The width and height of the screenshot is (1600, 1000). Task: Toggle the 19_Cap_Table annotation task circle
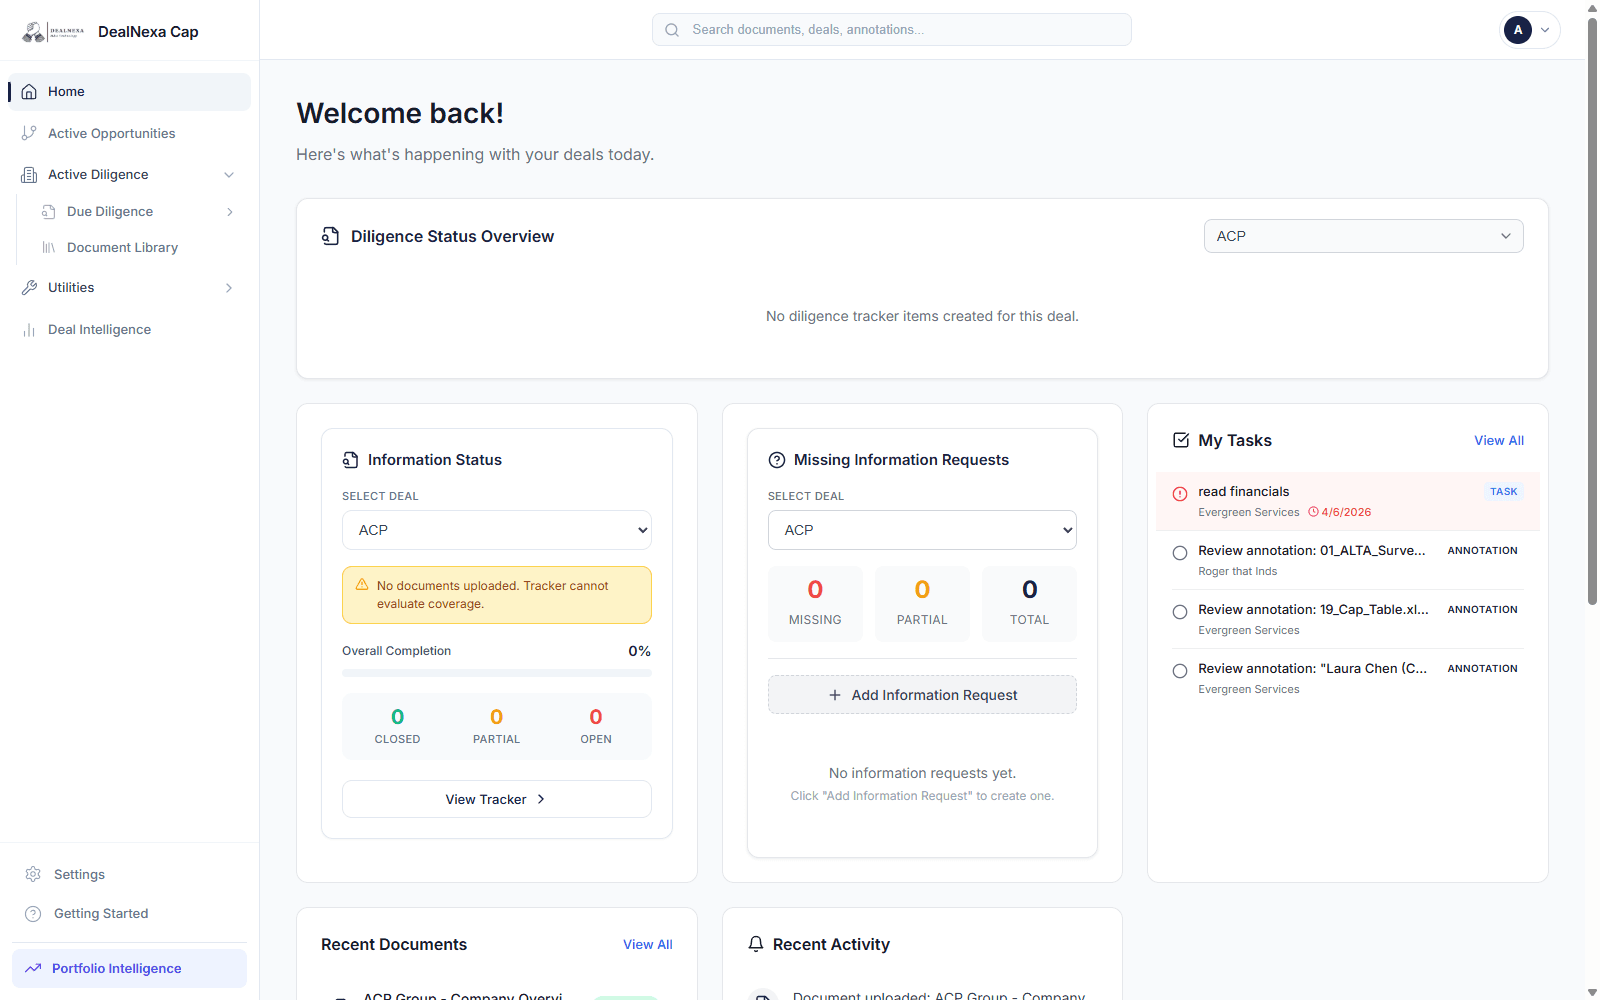point(1180,612)
